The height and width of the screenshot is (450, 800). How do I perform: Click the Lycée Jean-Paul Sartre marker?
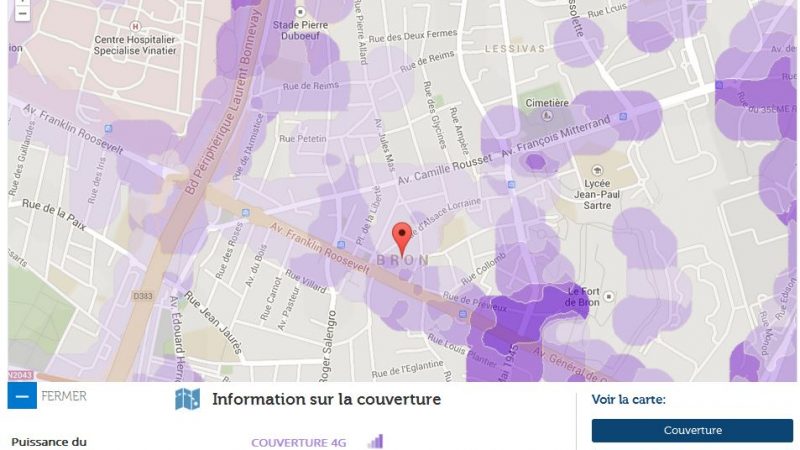click(597, 170)
